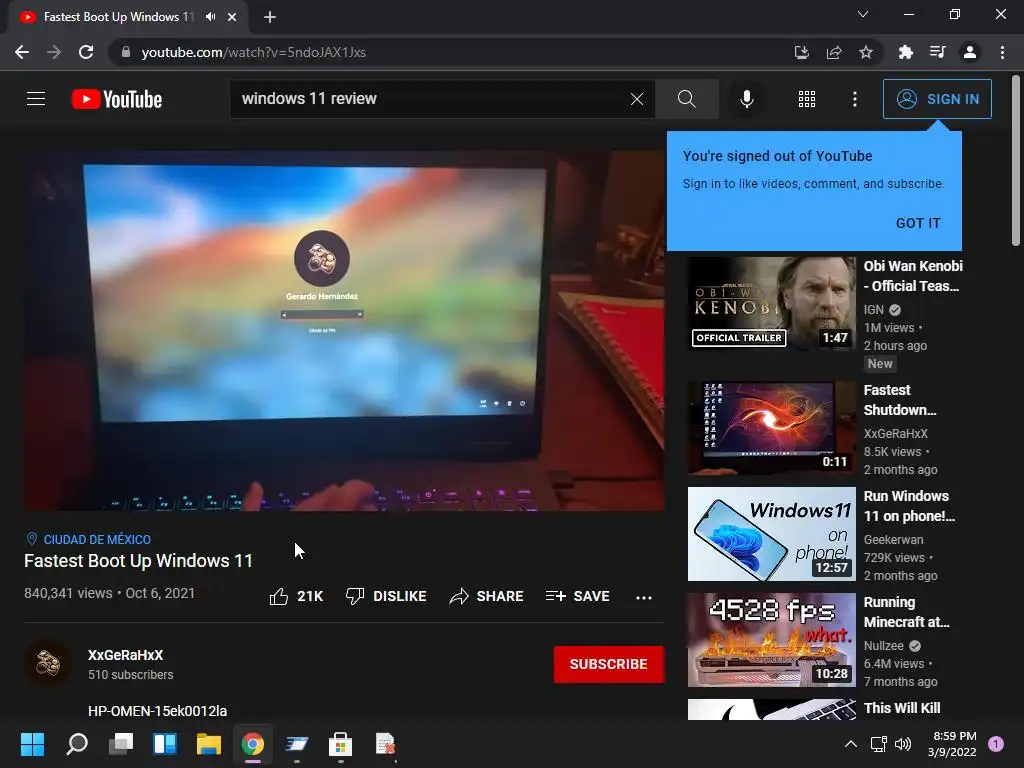Go forward with browser forward arrow

(x=54, y=52)
